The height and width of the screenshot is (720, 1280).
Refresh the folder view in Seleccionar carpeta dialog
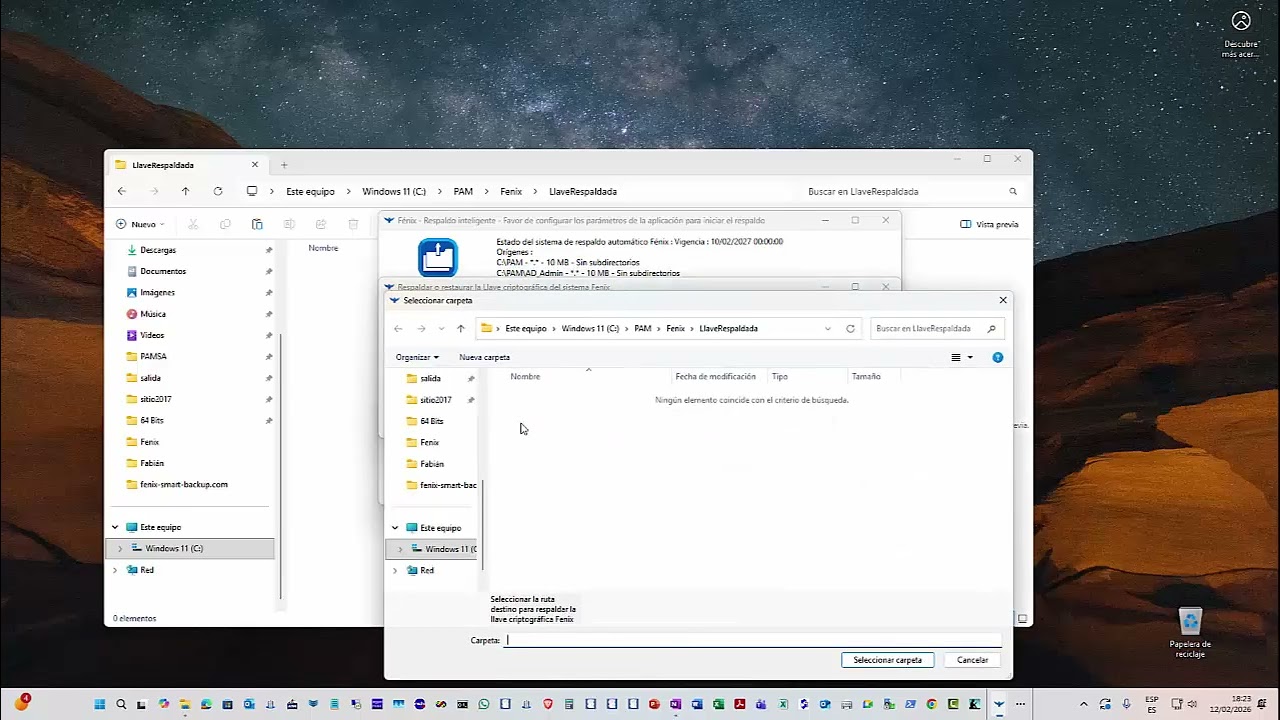(850, 328)
